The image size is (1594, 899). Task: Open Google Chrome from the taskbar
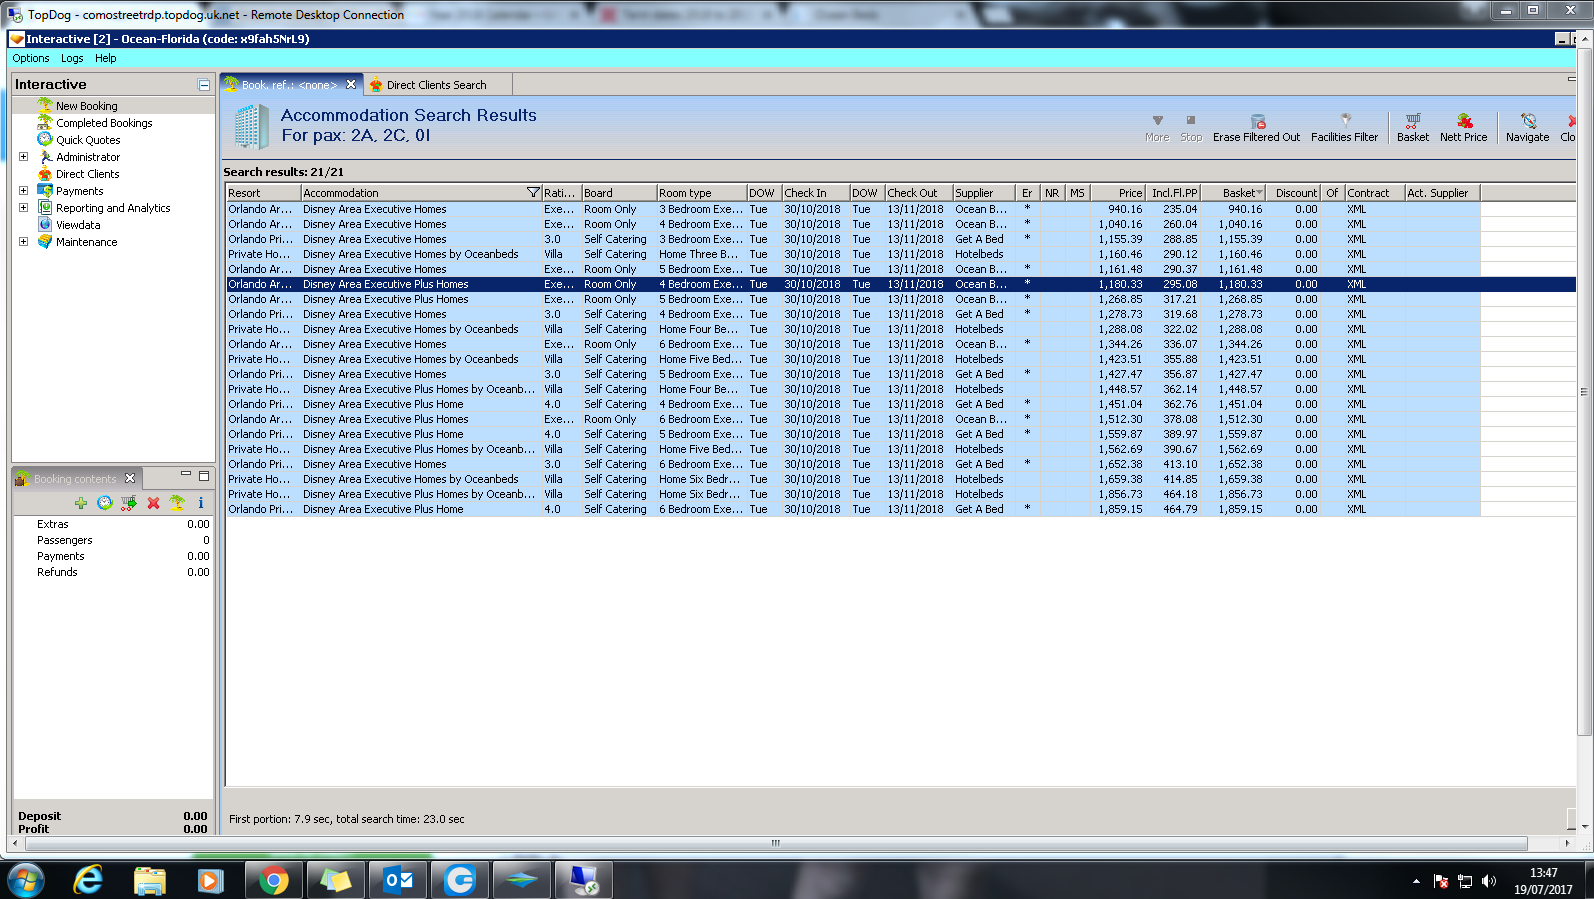(x=273, y=880)
